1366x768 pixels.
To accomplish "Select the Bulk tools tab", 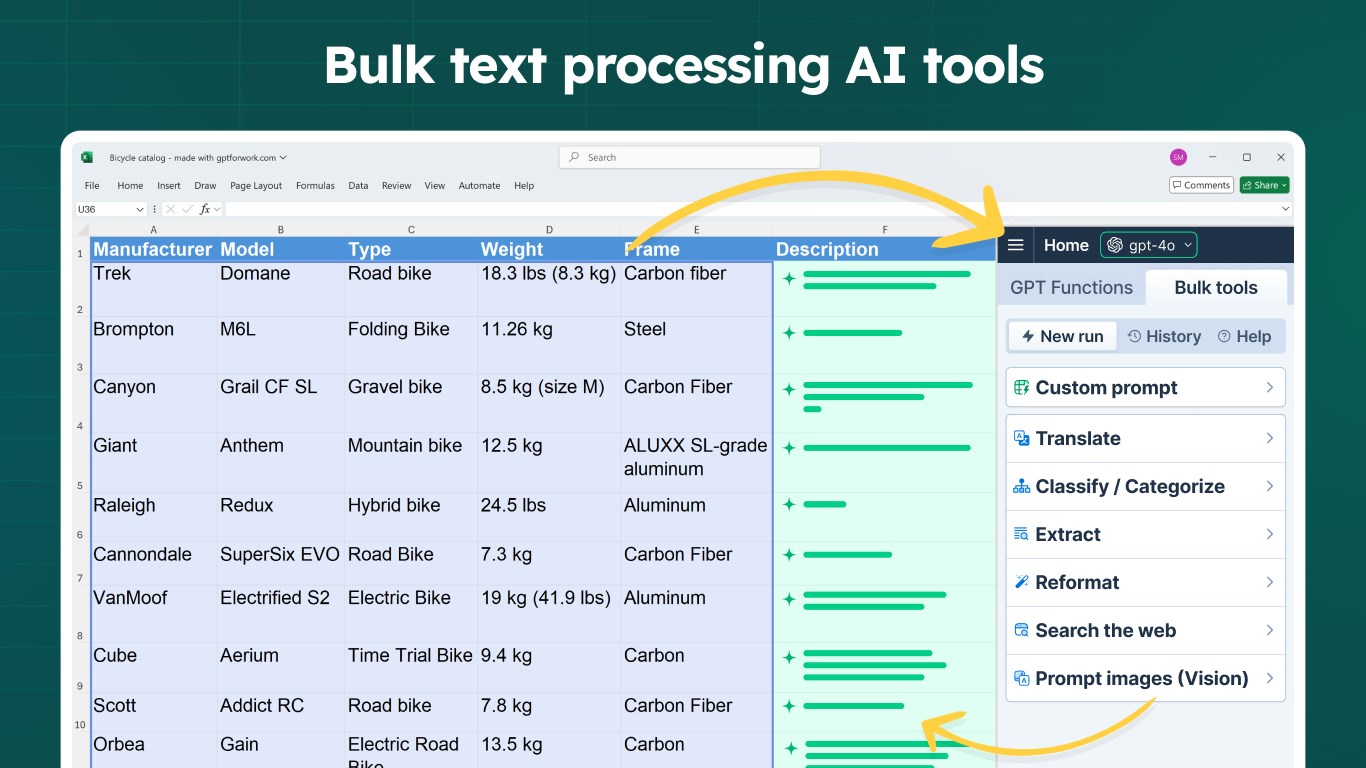I will (x=1216, y=287).
